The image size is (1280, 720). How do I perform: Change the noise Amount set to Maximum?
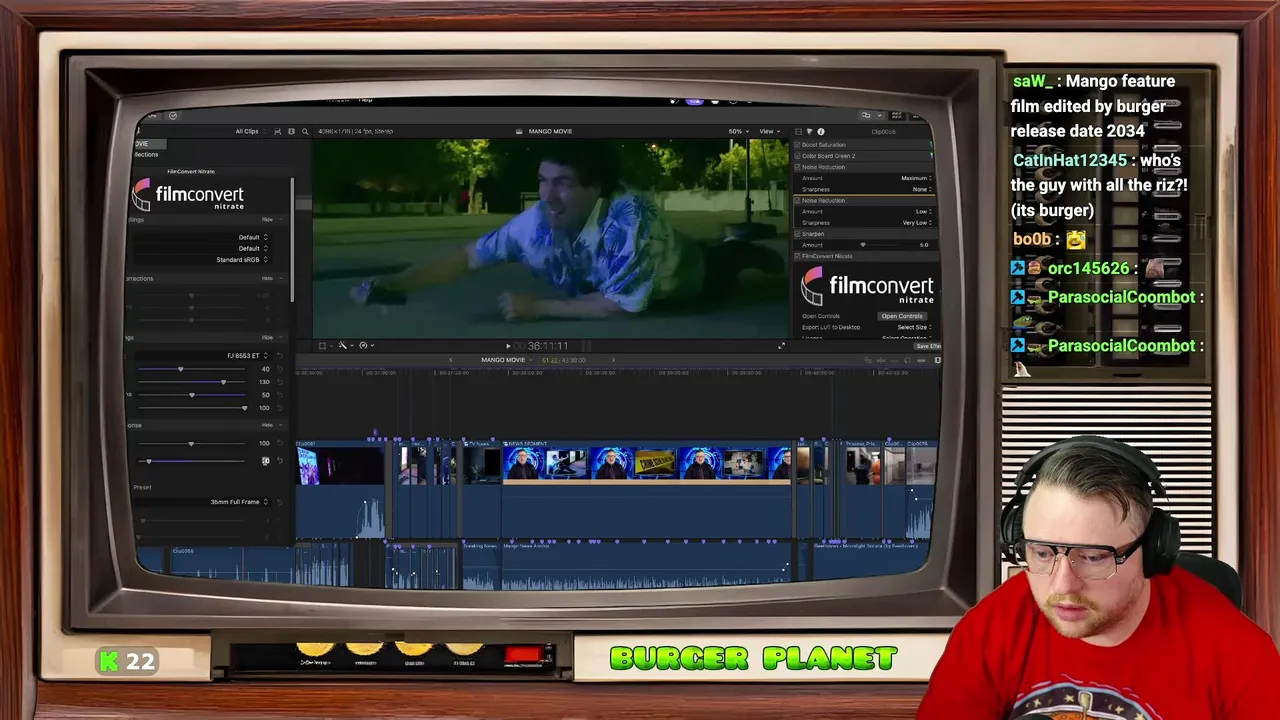click(x=917, y=178)
